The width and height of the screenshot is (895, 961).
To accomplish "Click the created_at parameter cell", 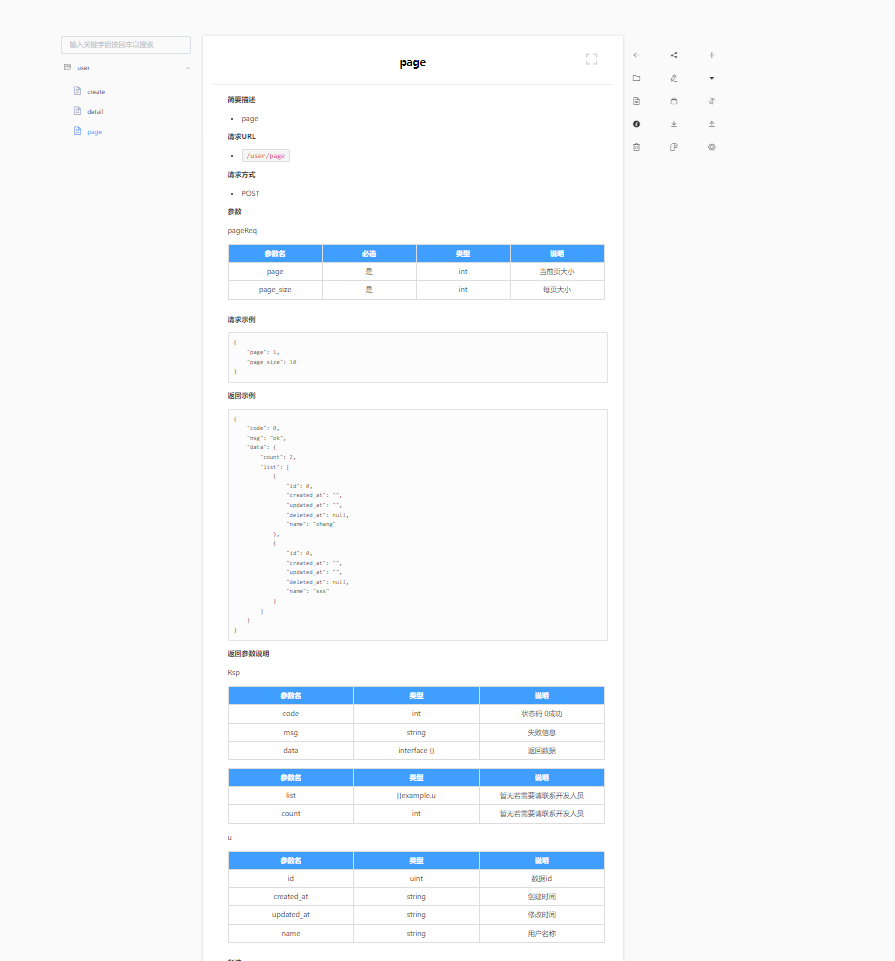I will 291,897.
